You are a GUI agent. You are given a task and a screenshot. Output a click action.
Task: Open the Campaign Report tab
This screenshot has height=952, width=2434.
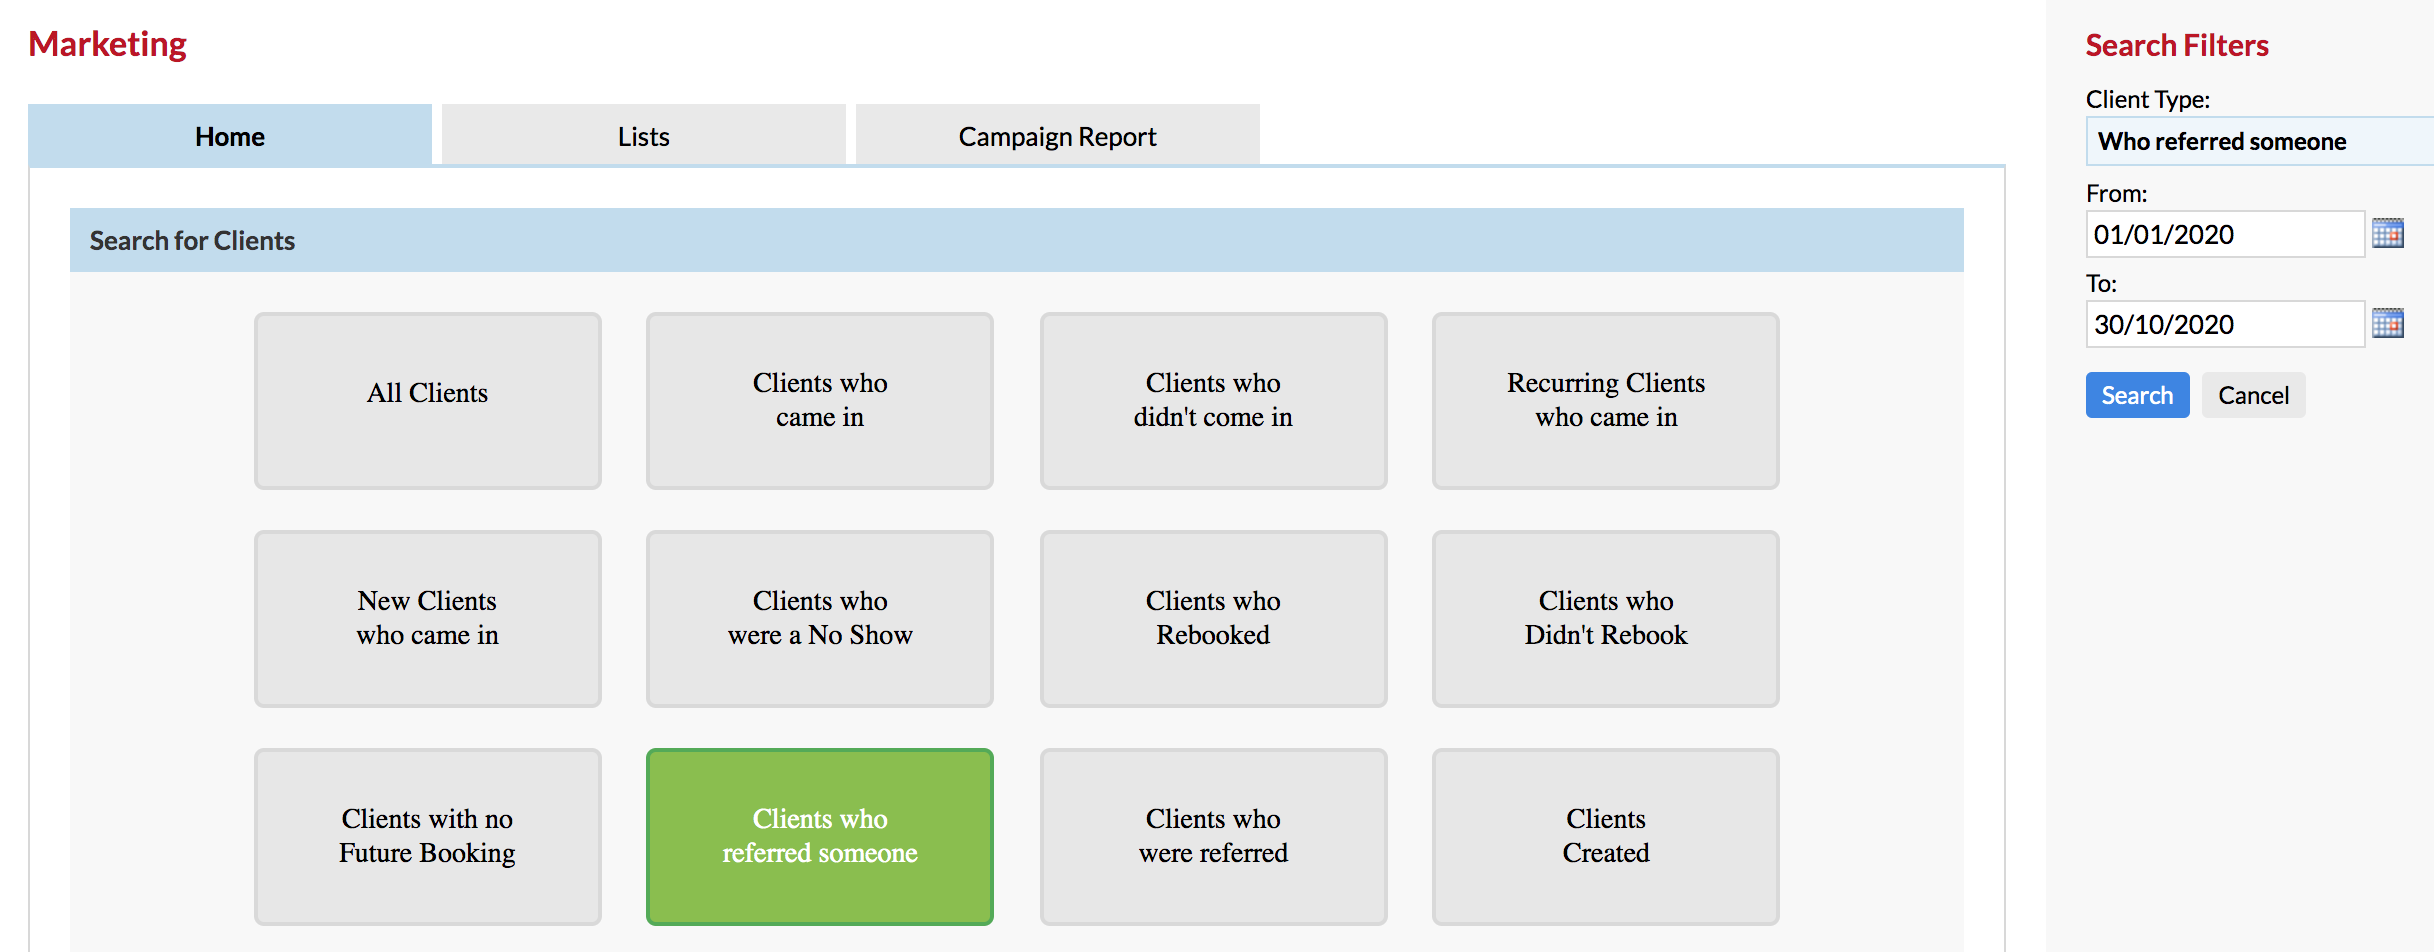point(1057,136)
